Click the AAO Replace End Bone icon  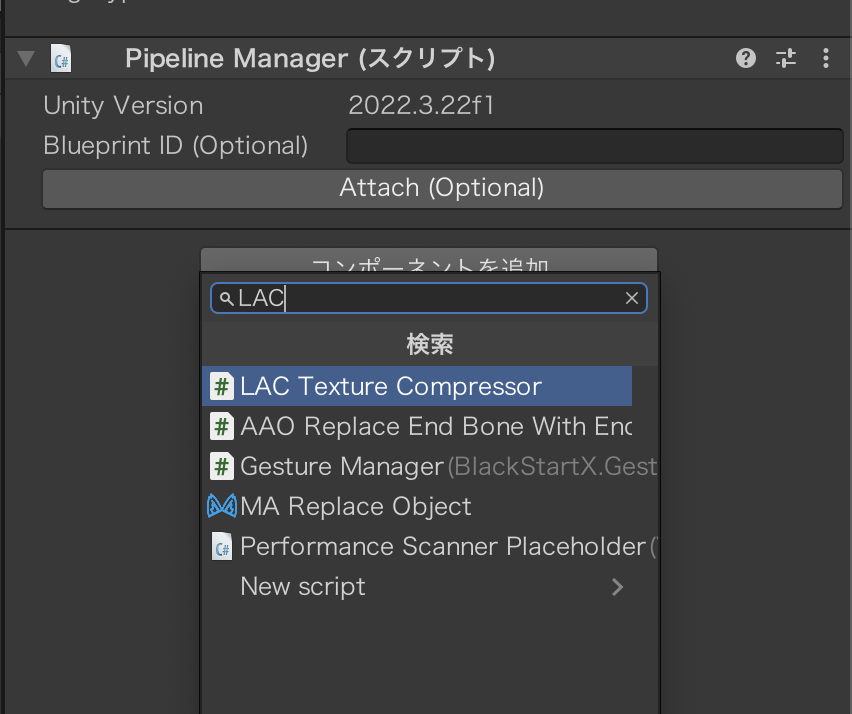(x=222, y=427)
